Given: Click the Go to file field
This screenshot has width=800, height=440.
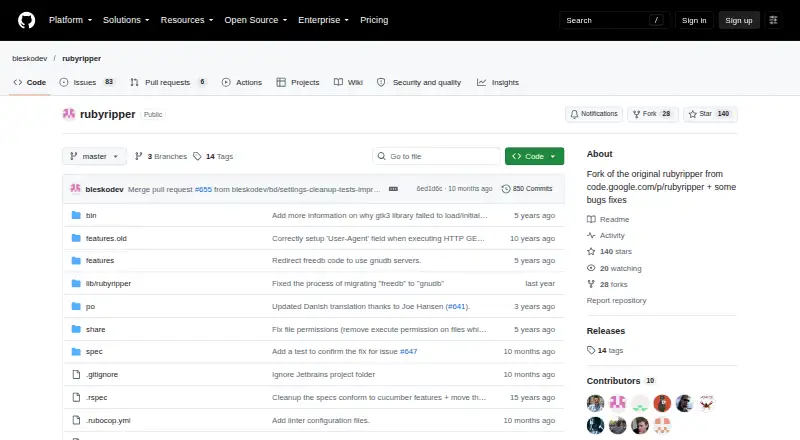Looking at the screenshot, I should [x=437, y=156].
